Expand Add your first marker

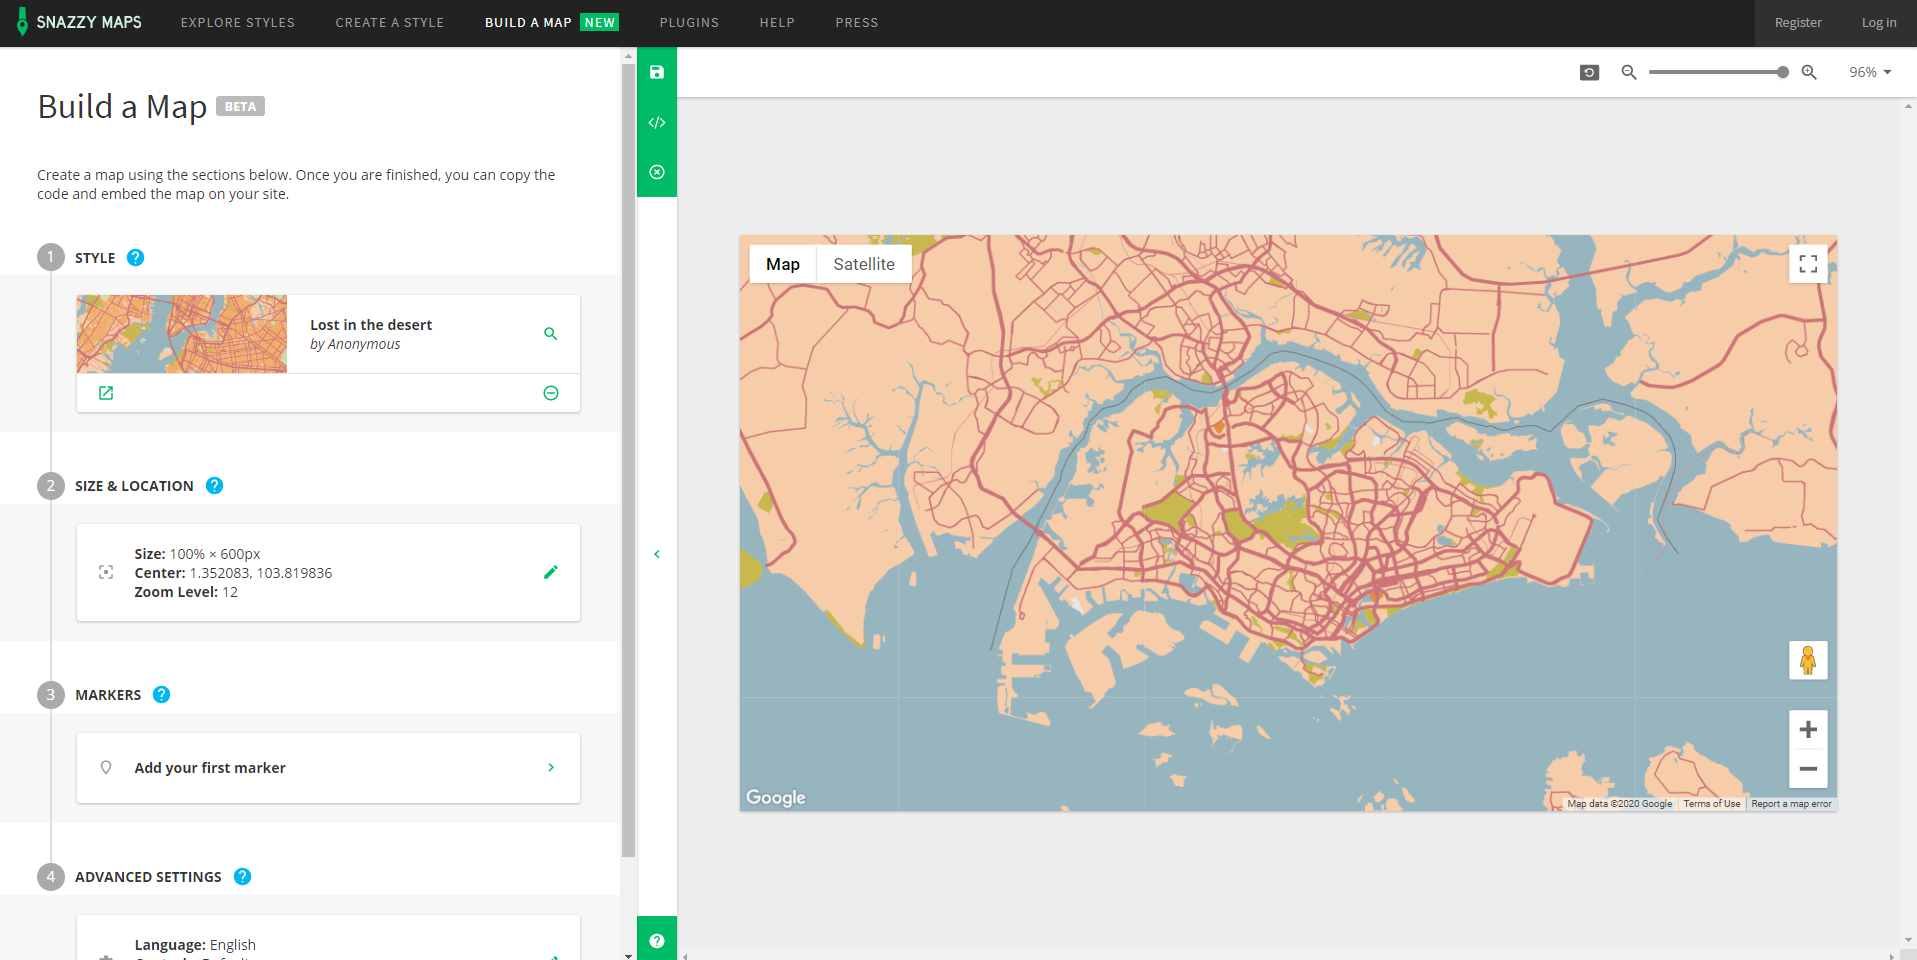click(328, 768)
